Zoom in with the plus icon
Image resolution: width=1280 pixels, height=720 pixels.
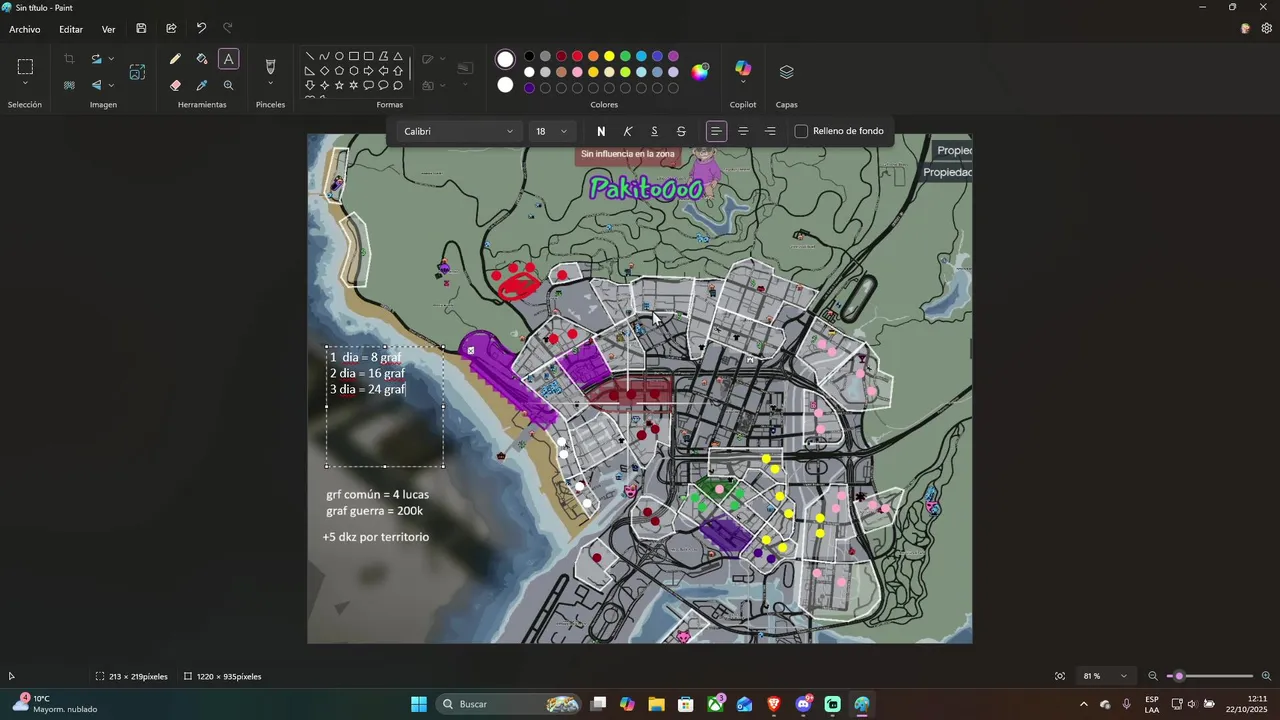pos(1266,676)
